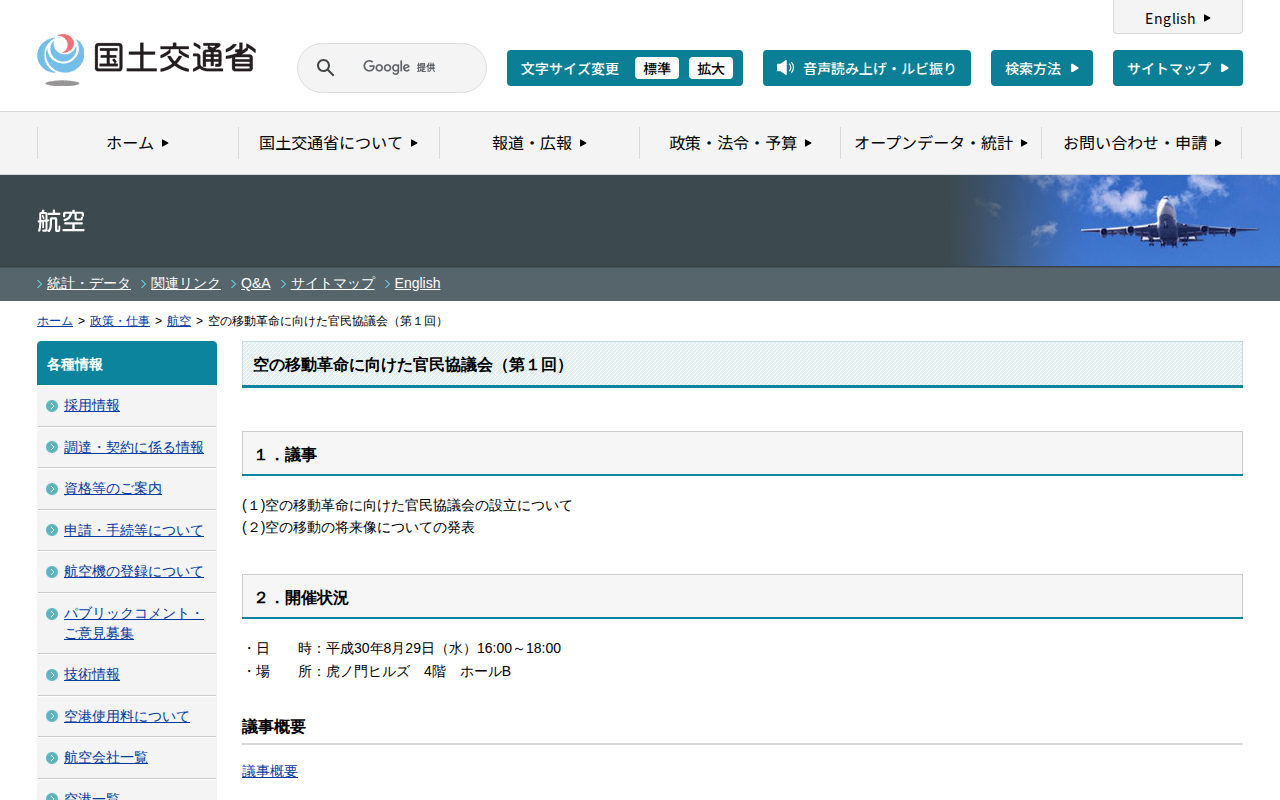Click the bullet icon beside 技術情報
This screenshot has width=1280, height=800.
(52, 675)
